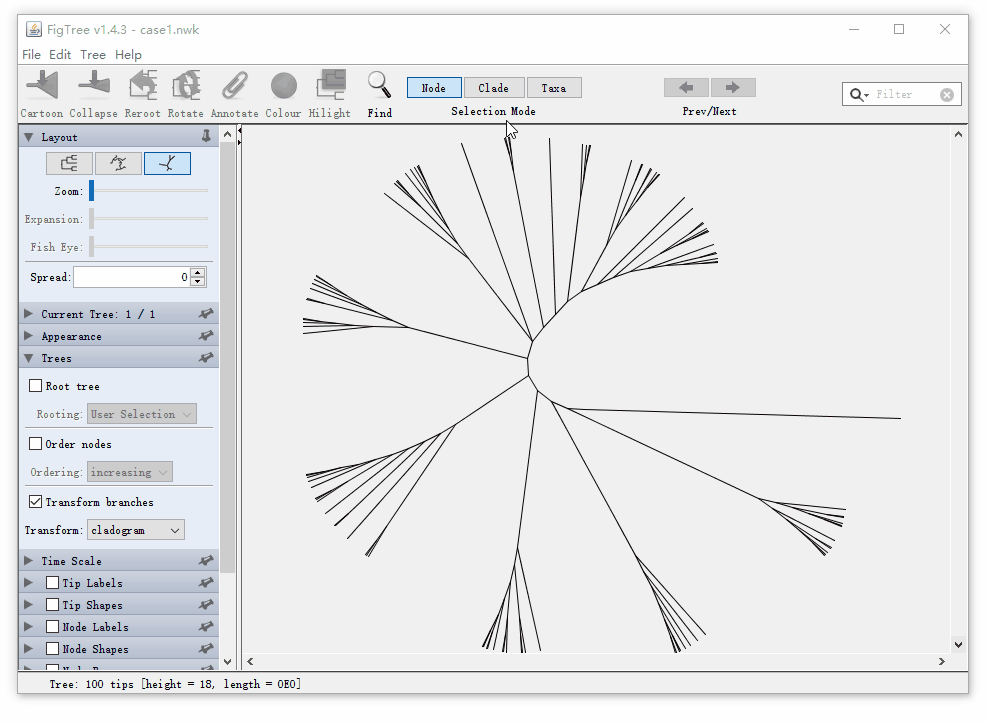The width and height of the screenshot is (988, 724).
Task: Click into the Spread value field
Action: click(x=132, y=277)
